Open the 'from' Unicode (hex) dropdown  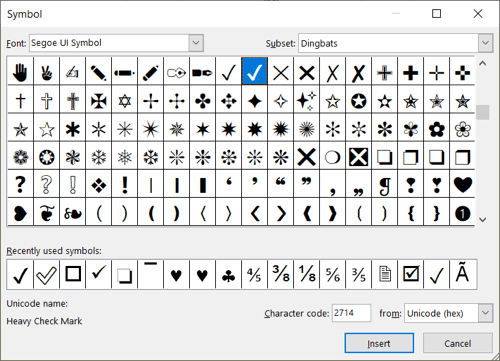point(485,313)
